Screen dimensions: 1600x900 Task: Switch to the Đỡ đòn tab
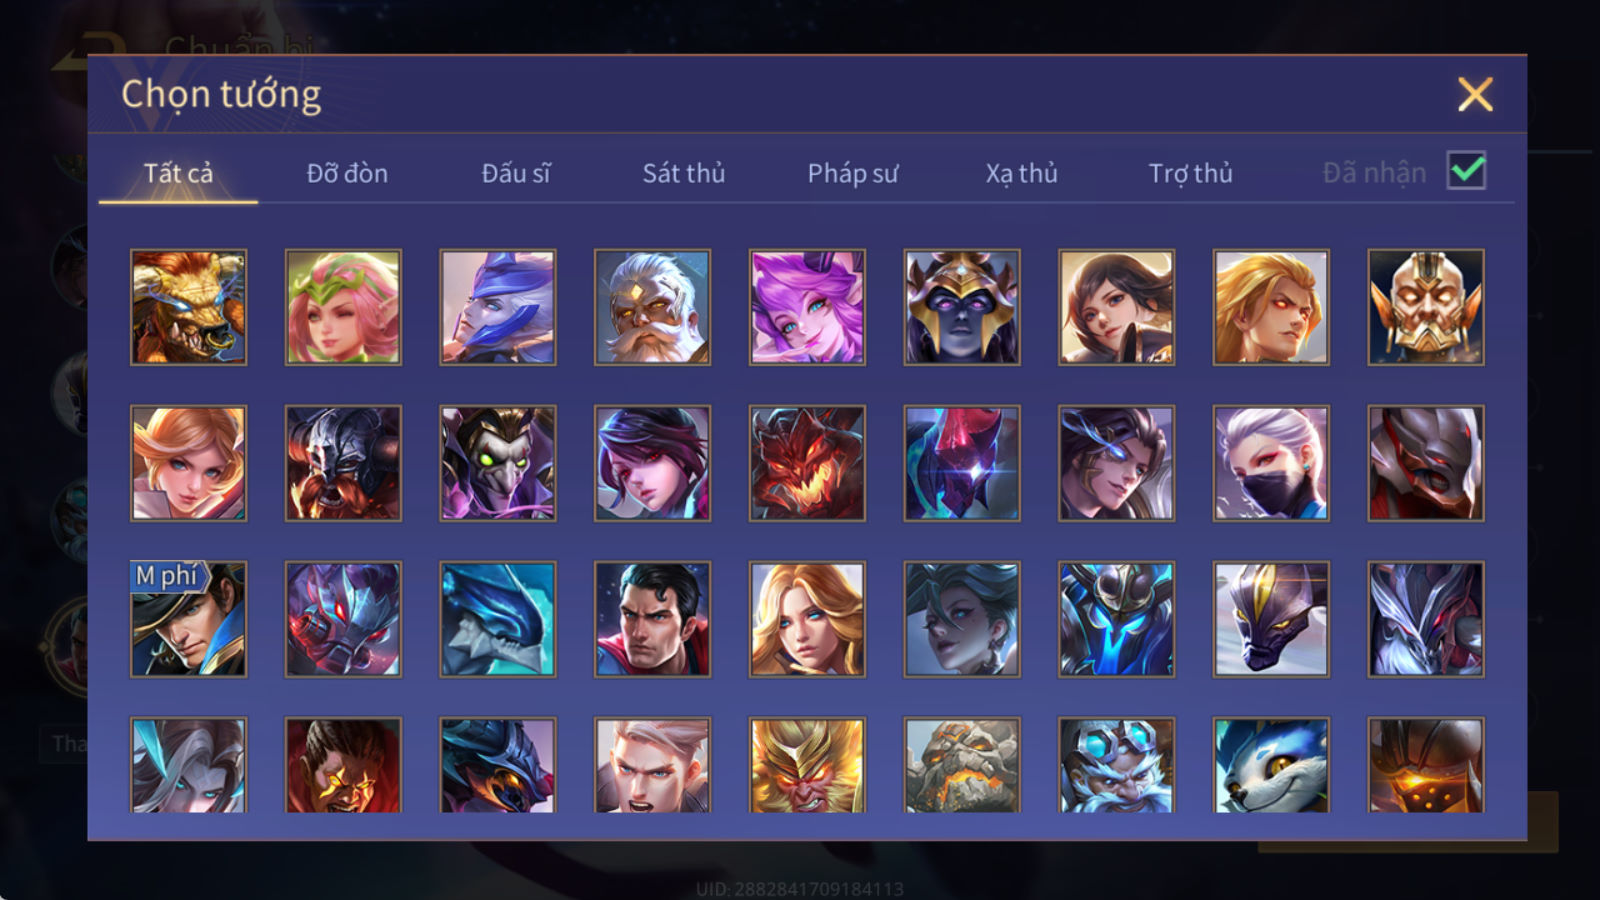point(347,173)
